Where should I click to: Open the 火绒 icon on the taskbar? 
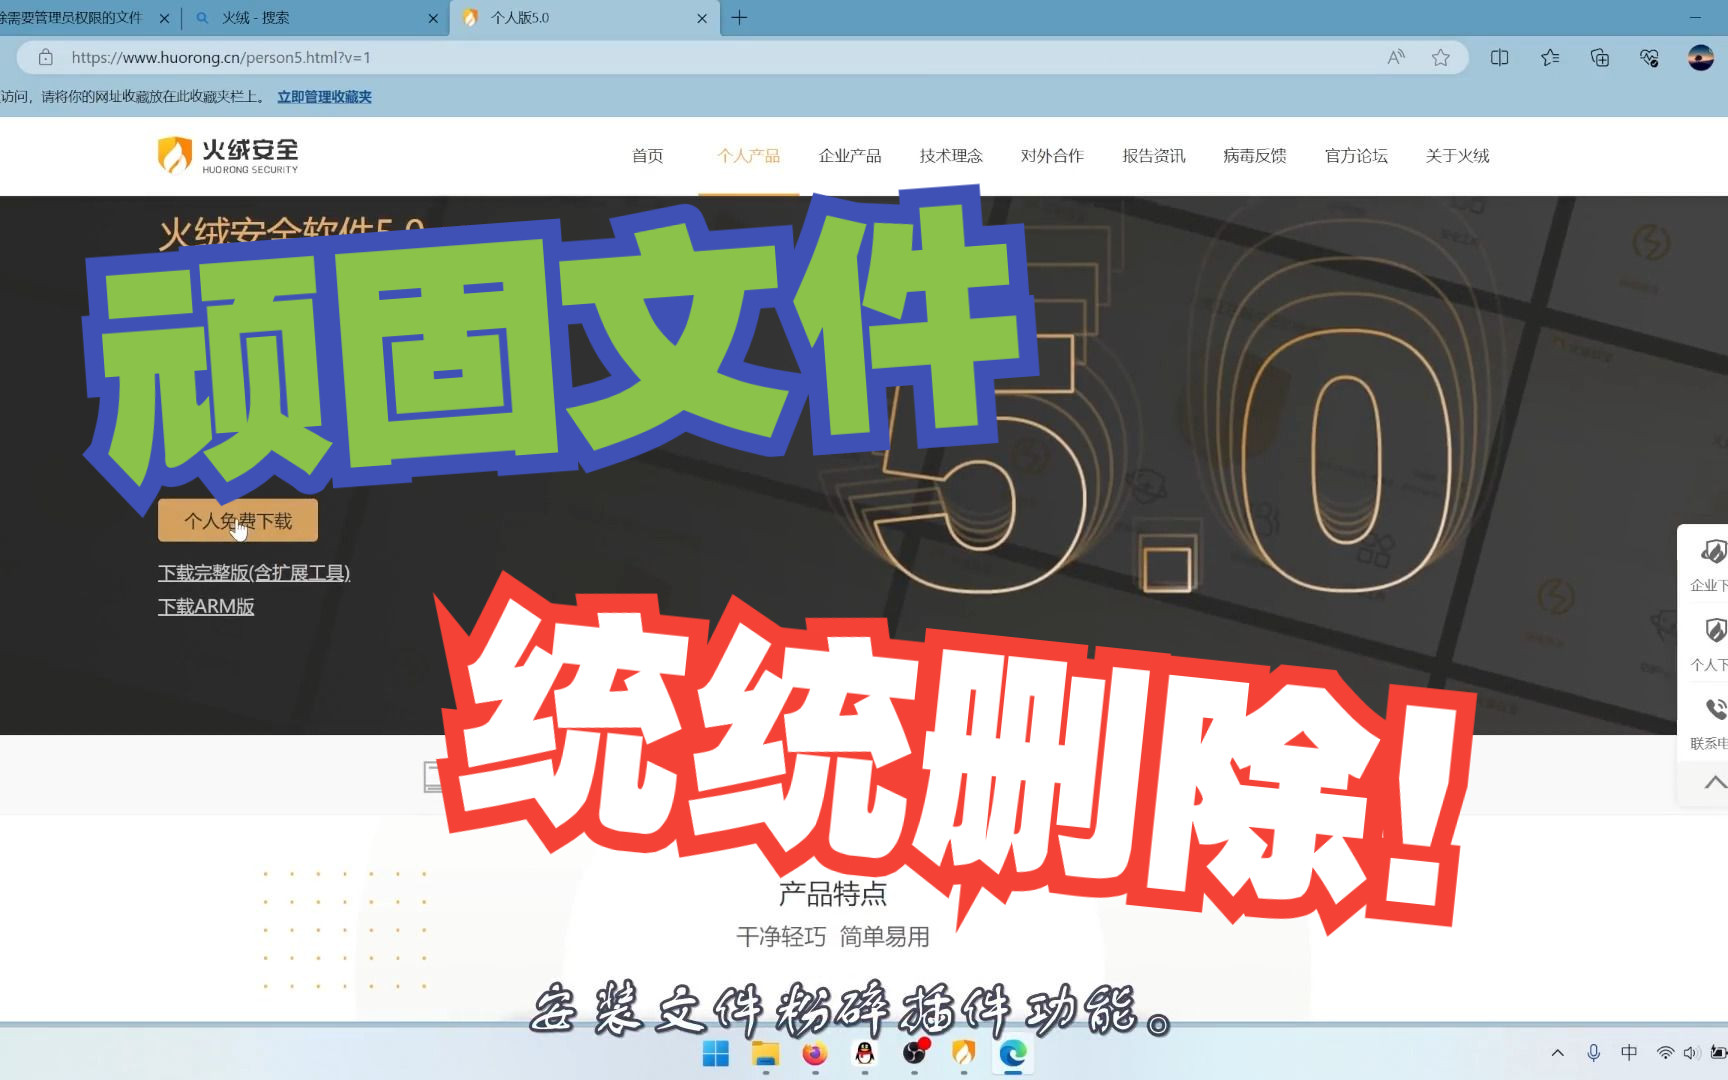pyautogui.click(x=962, y=1054)
